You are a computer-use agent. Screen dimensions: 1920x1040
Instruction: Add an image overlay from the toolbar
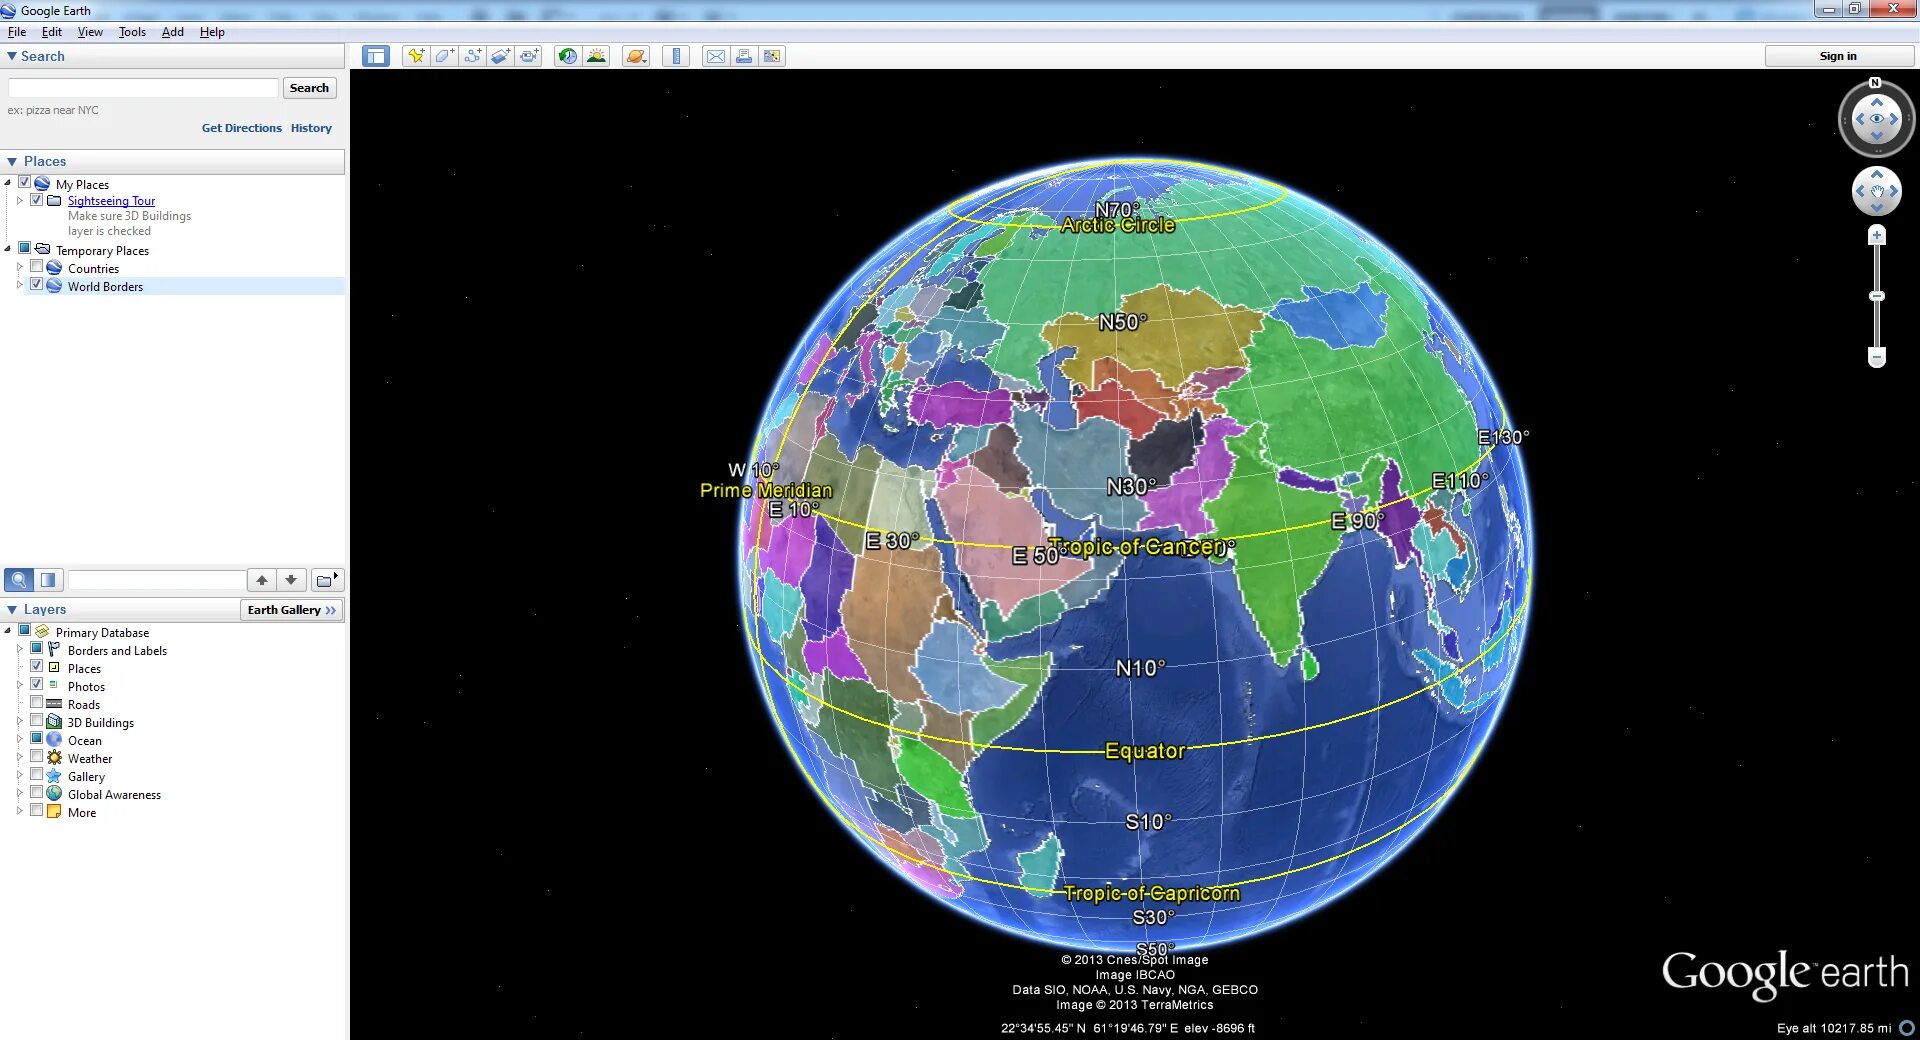coord(501,56)
